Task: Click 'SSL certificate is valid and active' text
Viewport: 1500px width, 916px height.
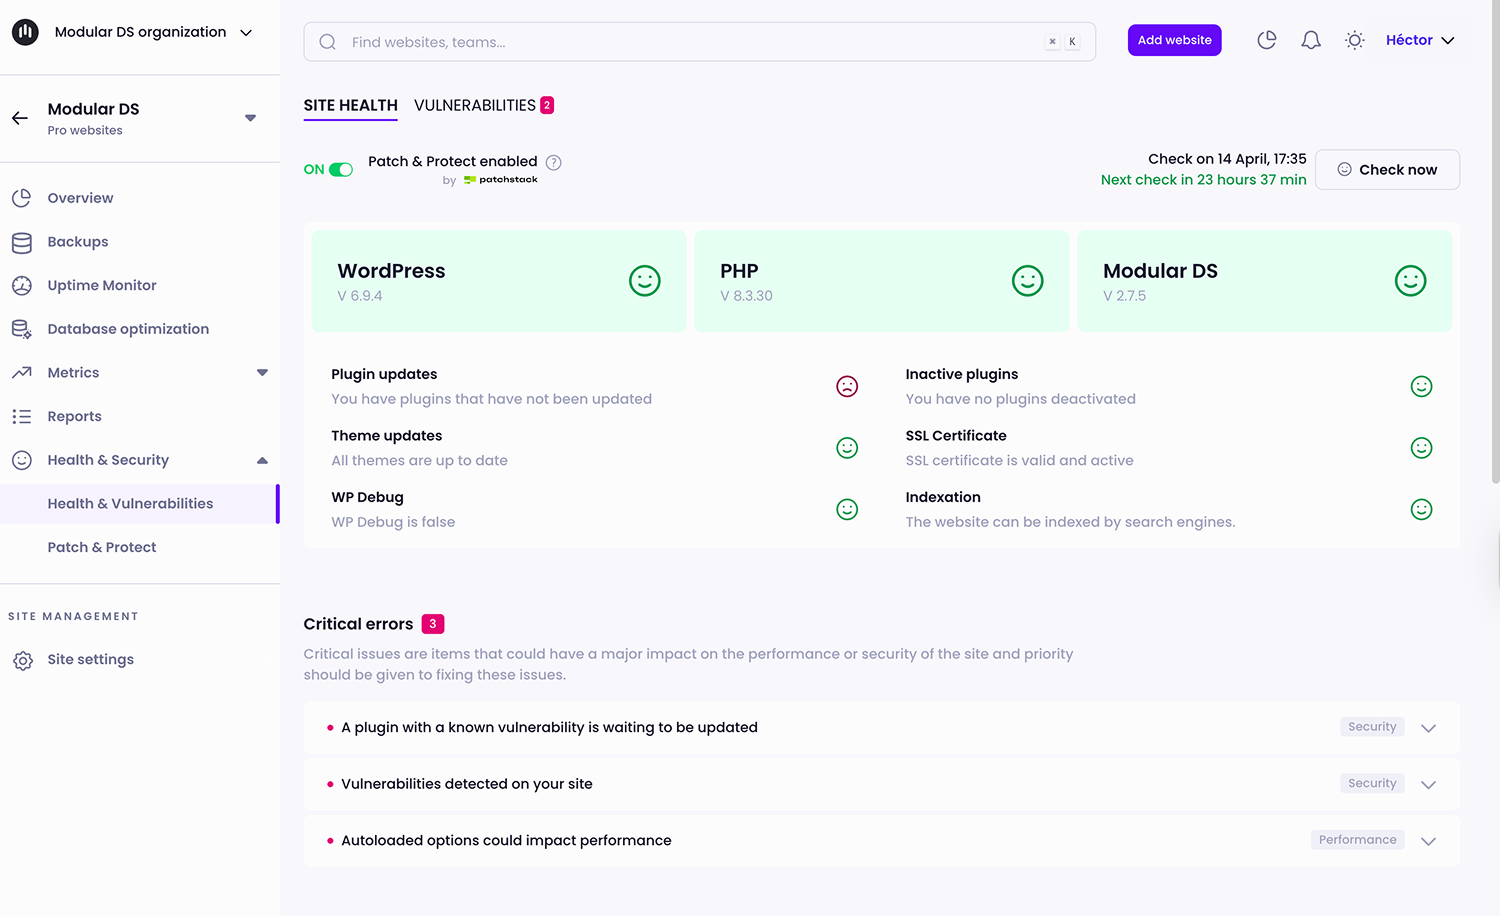Action: (x=1019, y=461)
